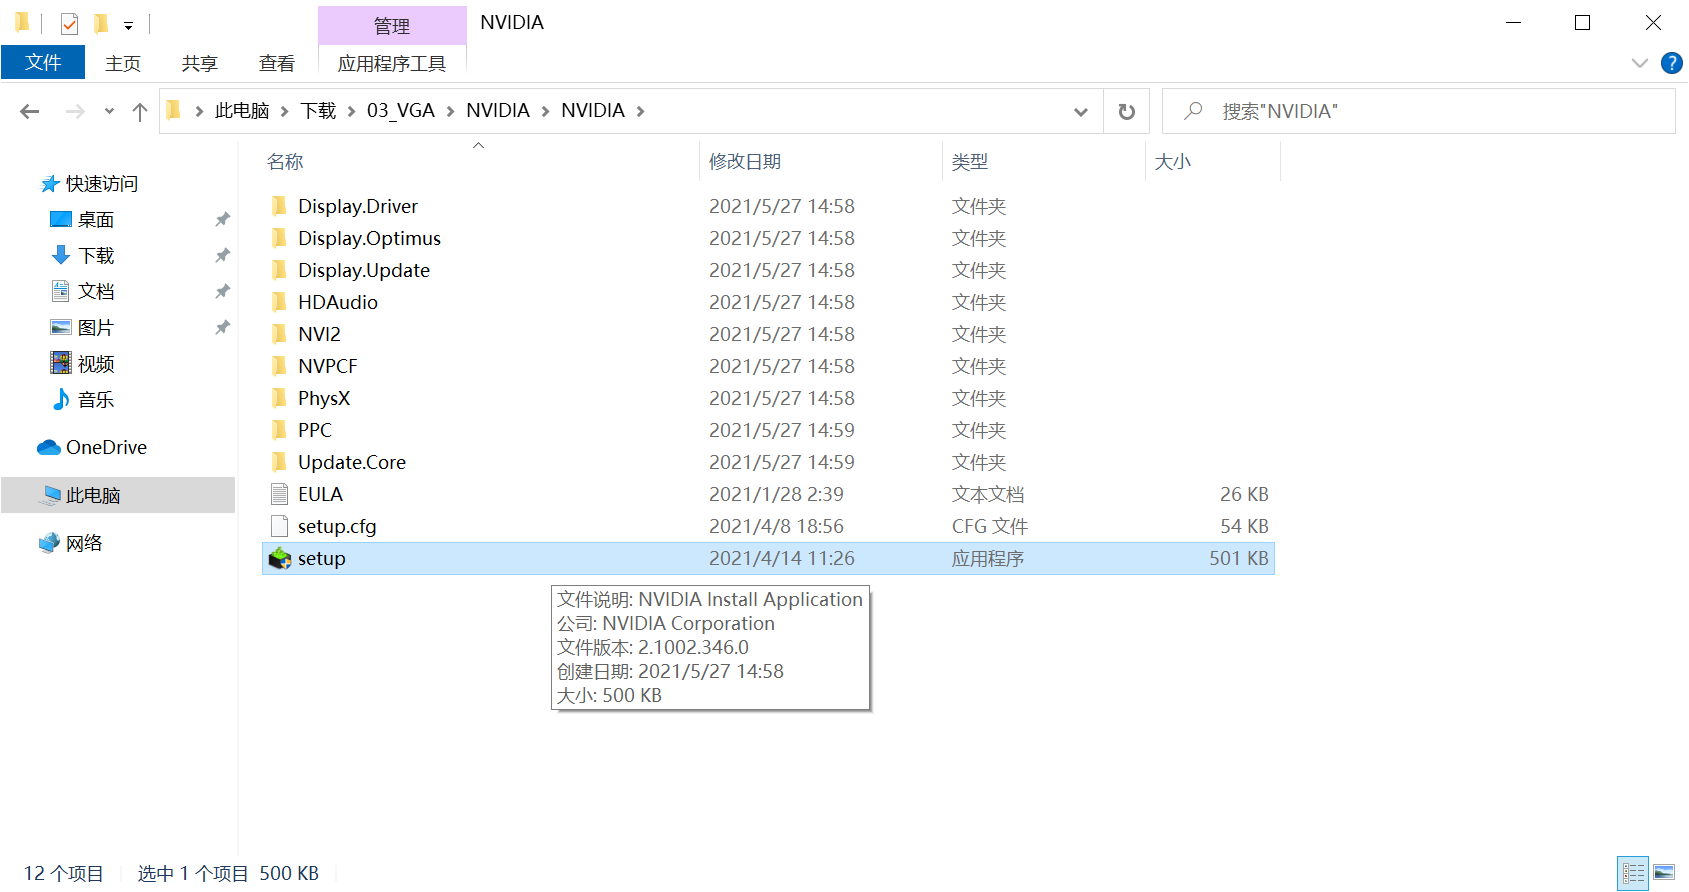Click the pin icon beside 图片
Screen dimensions: 1689x892
(222, 327)
